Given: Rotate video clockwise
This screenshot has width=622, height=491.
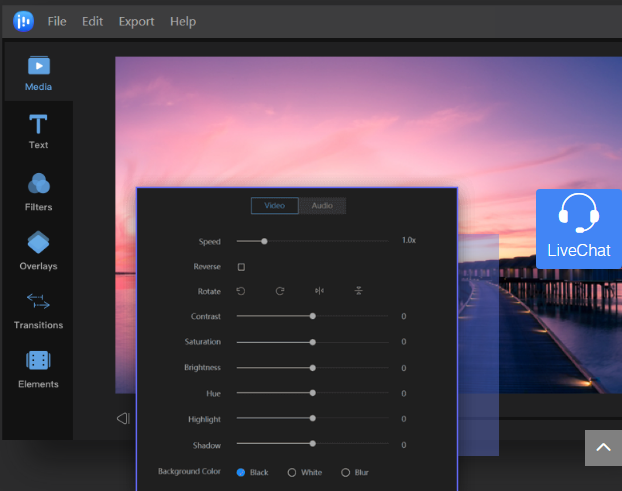Looking at the screenshot, I should 280,291.
